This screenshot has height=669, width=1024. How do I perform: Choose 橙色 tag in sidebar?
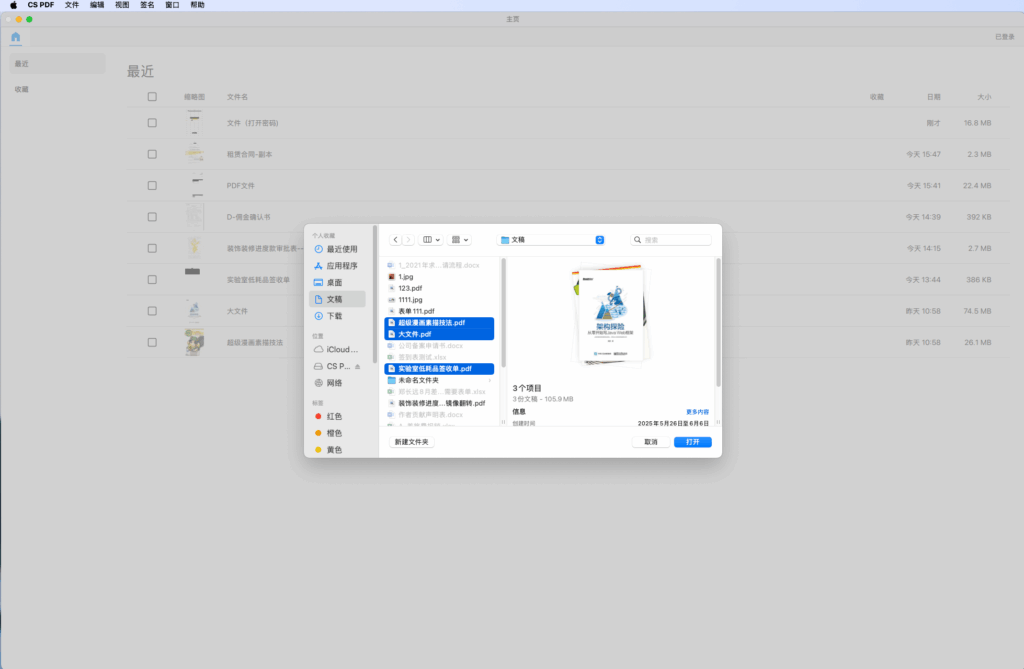pos(336,433)
